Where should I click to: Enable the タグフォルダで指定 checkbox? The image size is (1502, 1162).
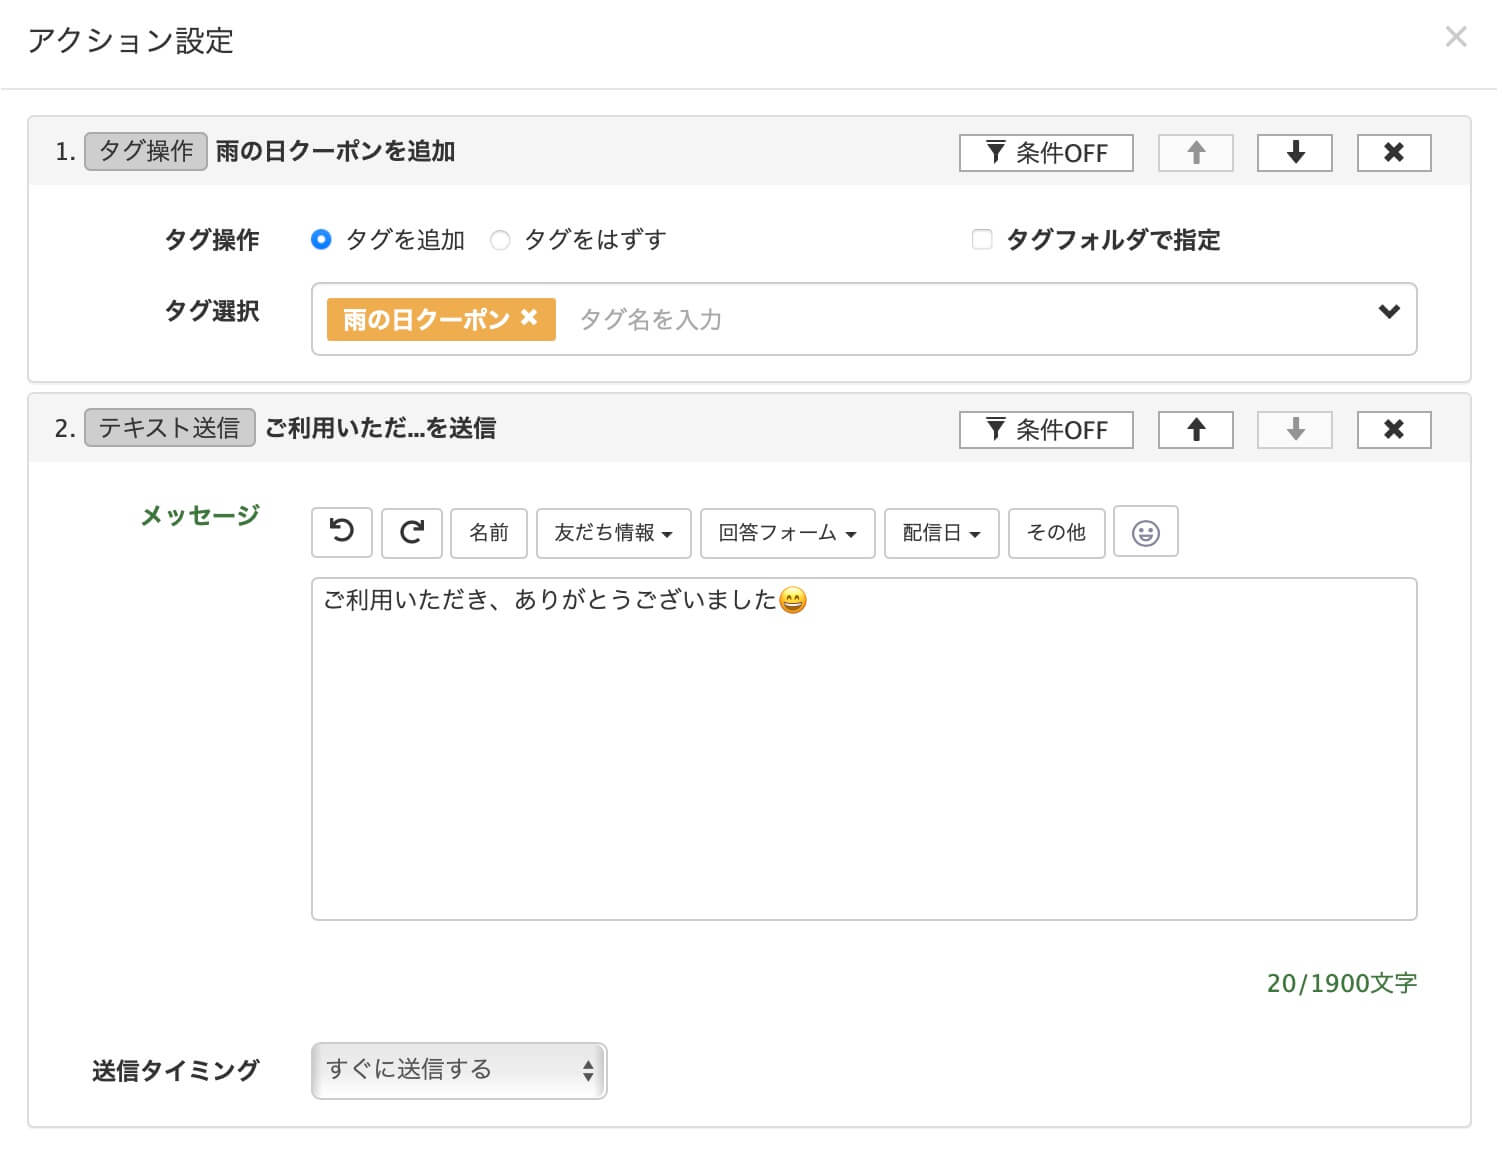coord(982,240)
